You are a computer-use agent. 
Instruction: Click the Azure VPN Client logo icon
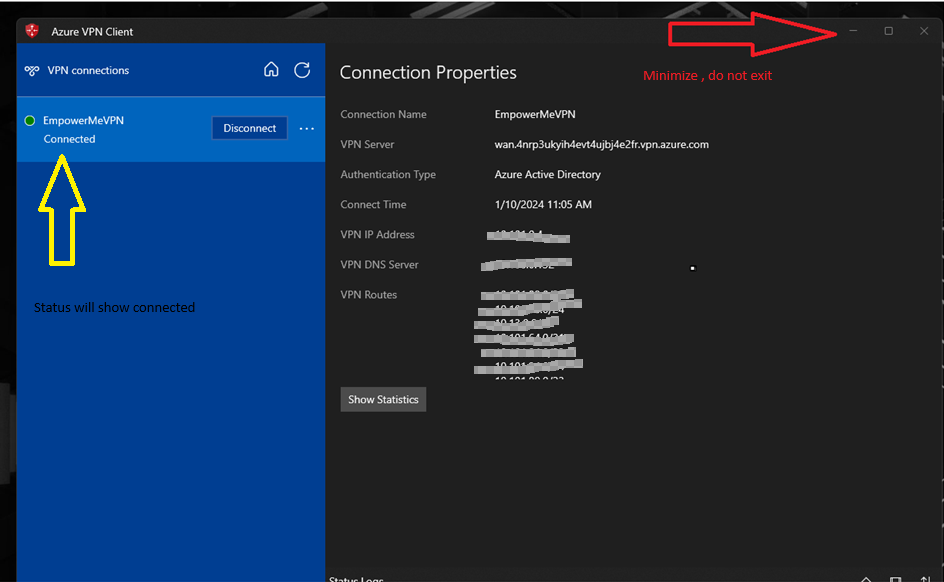click(x=30, y=31)
